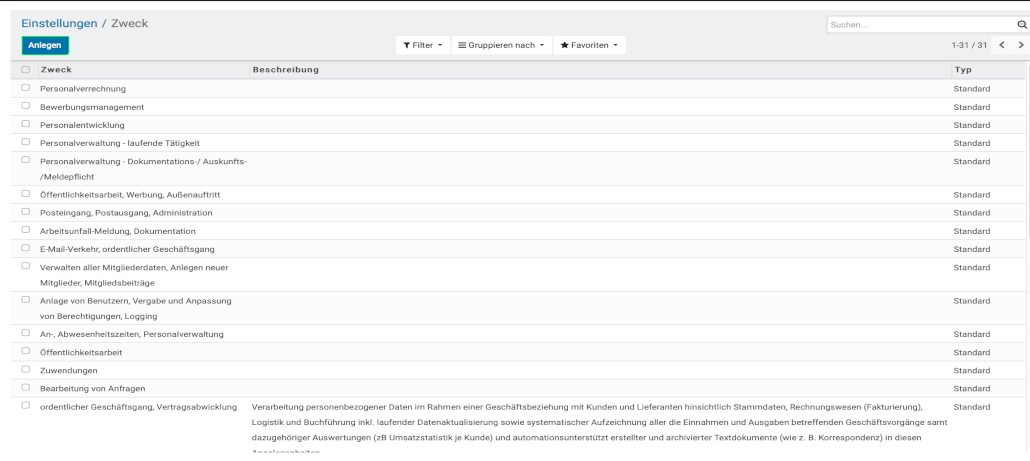The width and height of the screenshot is (1030, 461).
Task: Open the Filter dropdown
Action: click(x=422, y=45)
